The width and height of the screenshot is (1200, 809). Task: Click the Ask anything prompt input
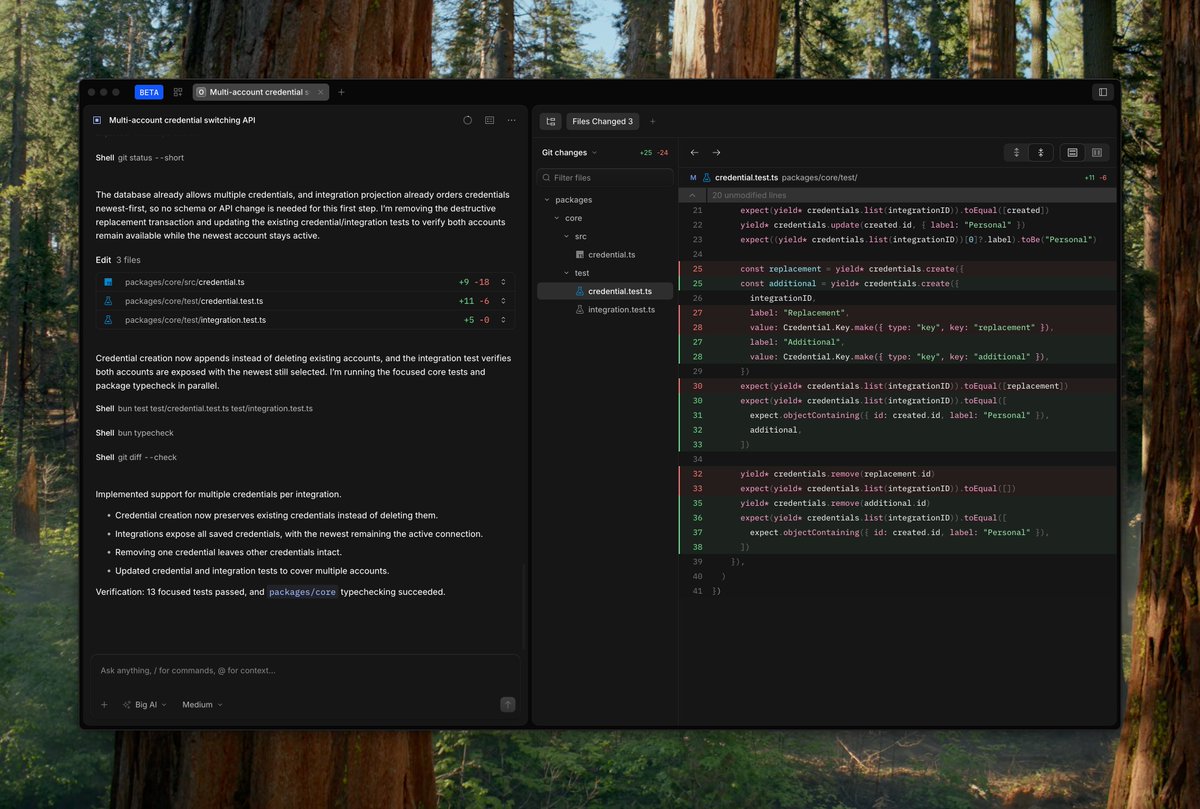click(x=306, y=671)
